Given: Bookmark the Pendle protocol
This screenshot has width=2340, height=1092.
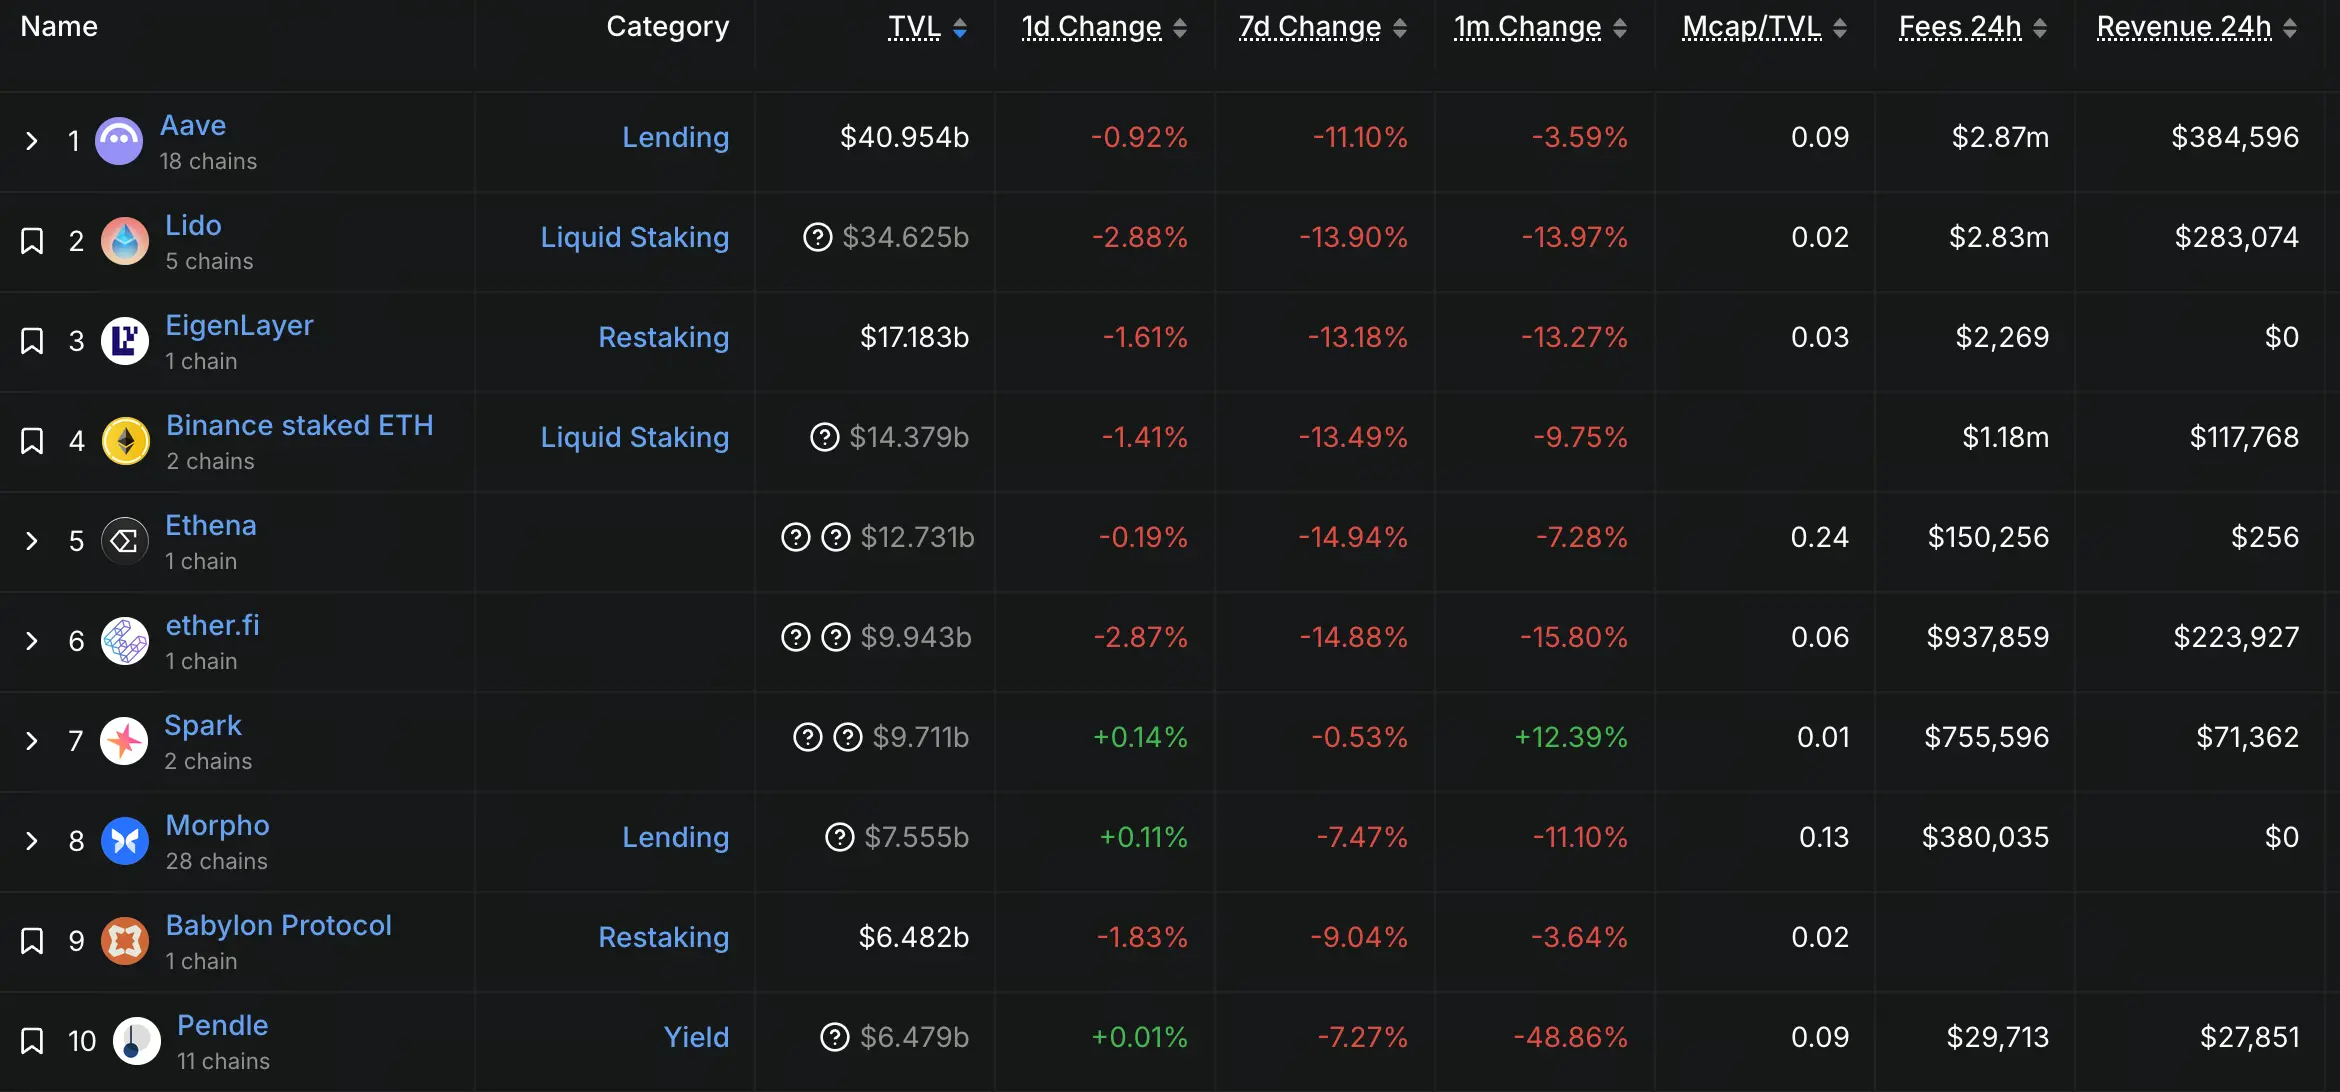Looking at the screenshot, I should 32,1041.
